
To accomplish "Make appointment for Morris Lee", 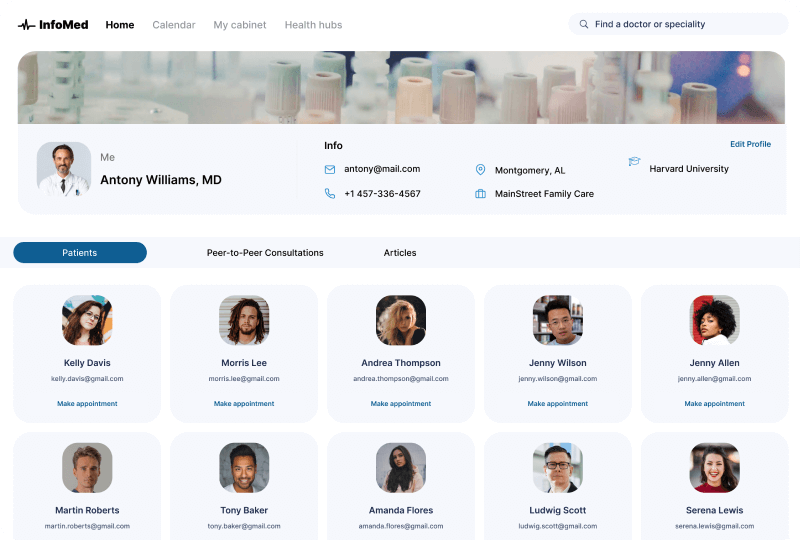I will coord(244,404).
